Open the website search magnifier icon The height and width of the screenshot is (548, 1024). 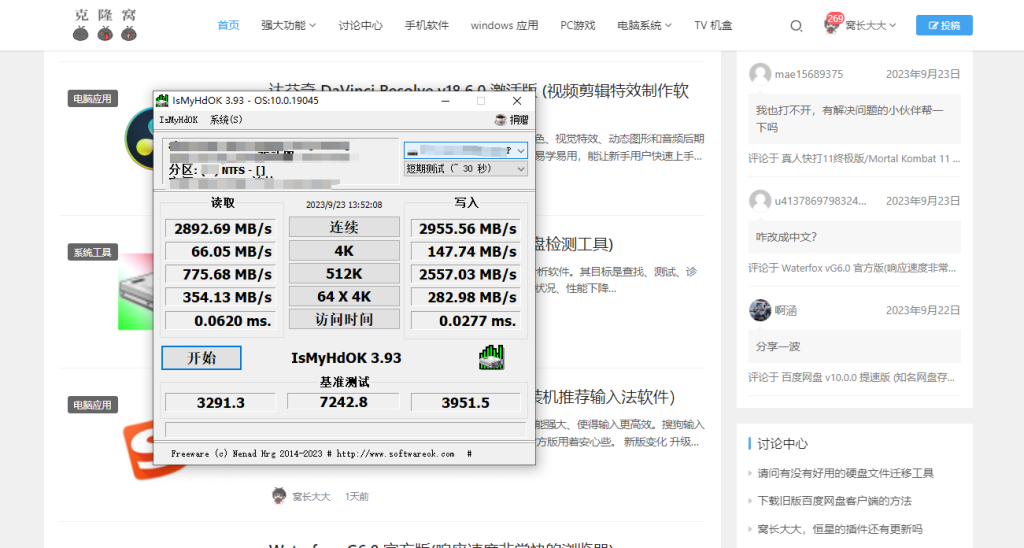click(796, 25)
